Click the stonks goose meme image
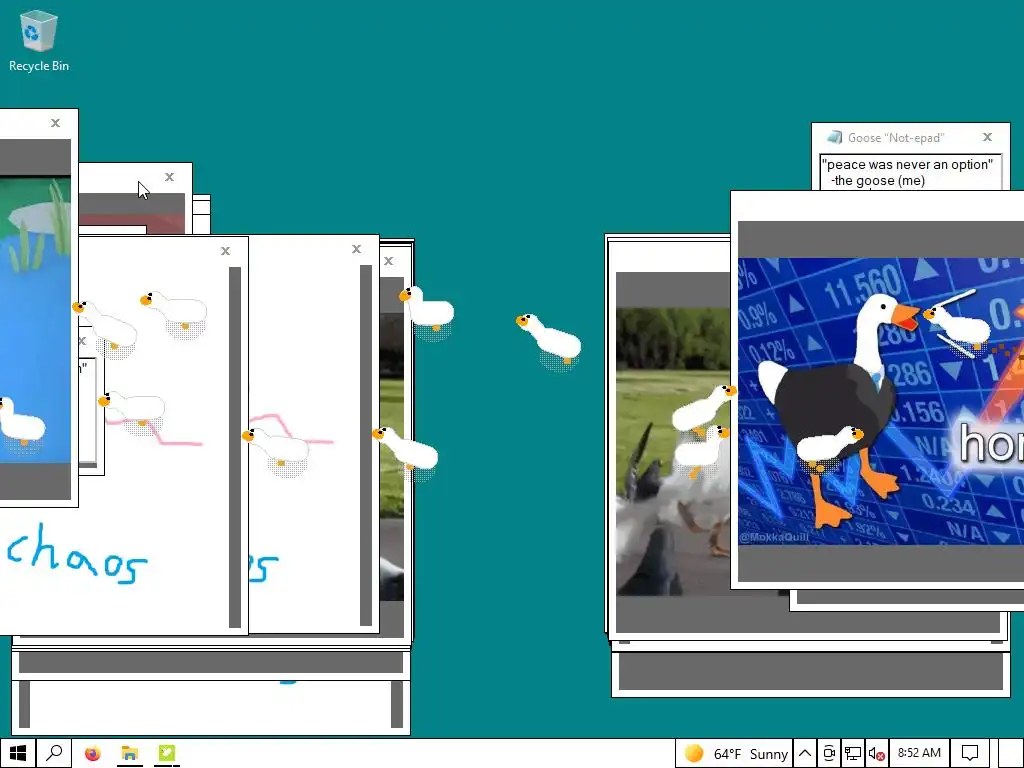1024x768 pixels. (x=880, y=401)
